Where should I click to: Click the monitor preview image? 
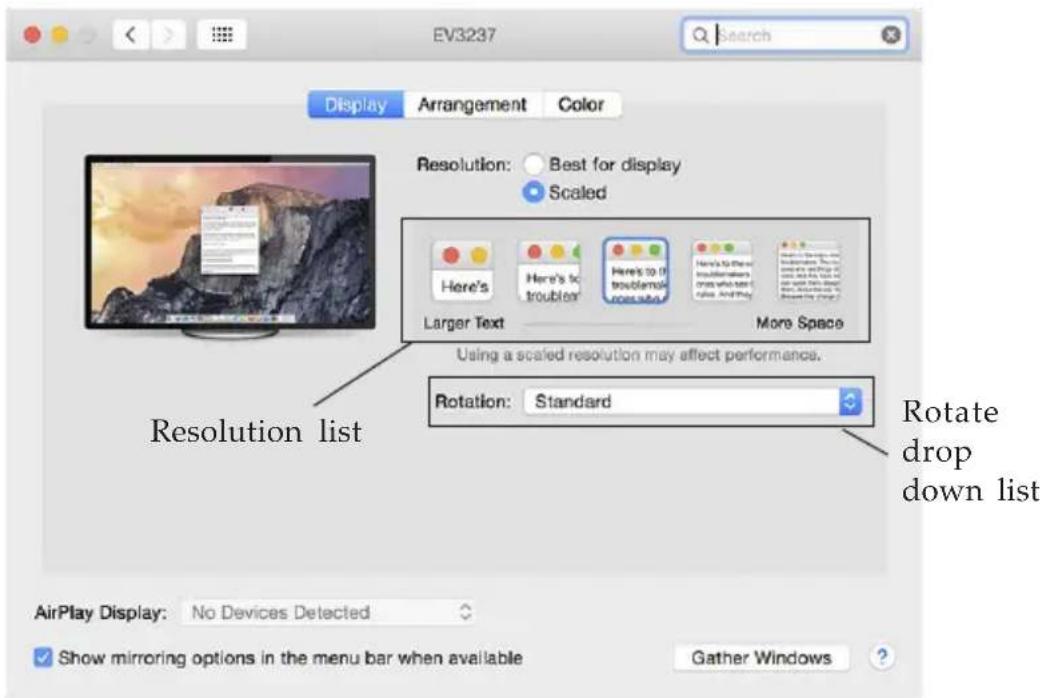pos(230,245)
